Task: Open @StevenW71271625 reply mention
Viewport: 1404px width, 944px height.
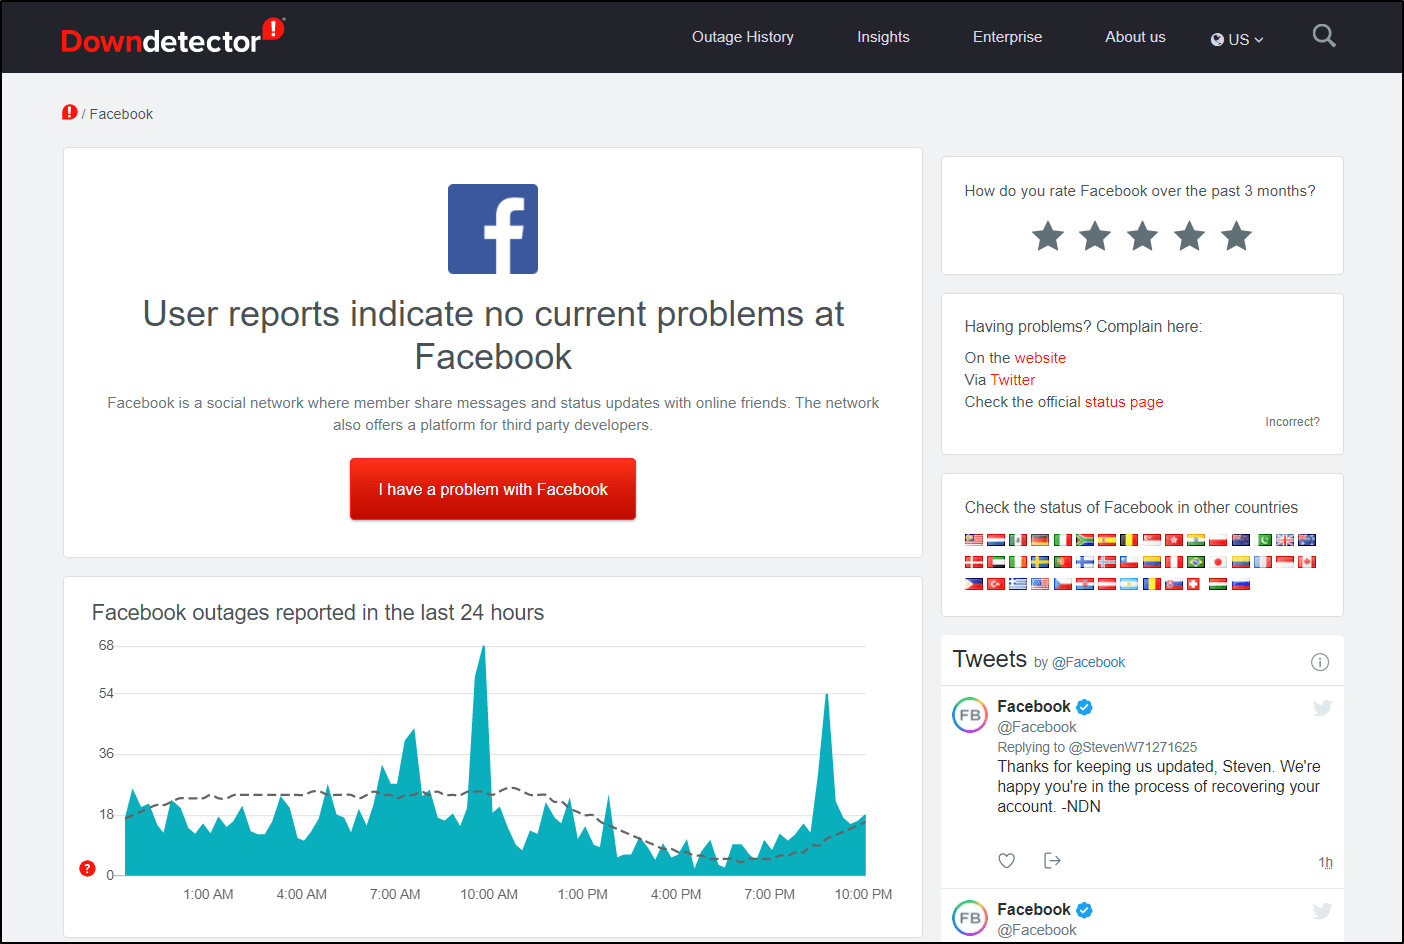Action: [1133, 747]
